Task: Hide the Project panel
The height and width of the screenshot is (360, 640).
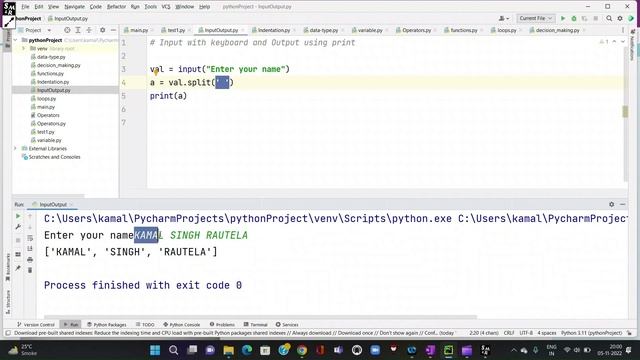Action: [x=113, y=30]
